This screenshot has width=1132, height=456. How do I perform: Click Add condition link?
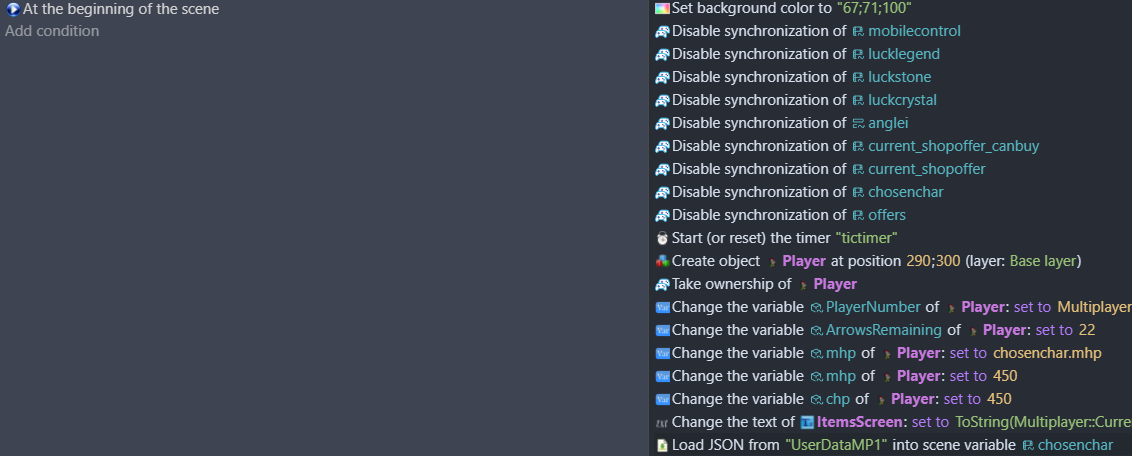(52, 31)
